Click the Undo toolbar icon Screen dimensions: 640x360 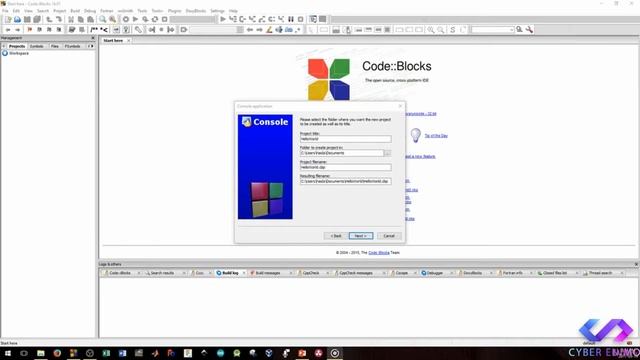click(49, 19)
